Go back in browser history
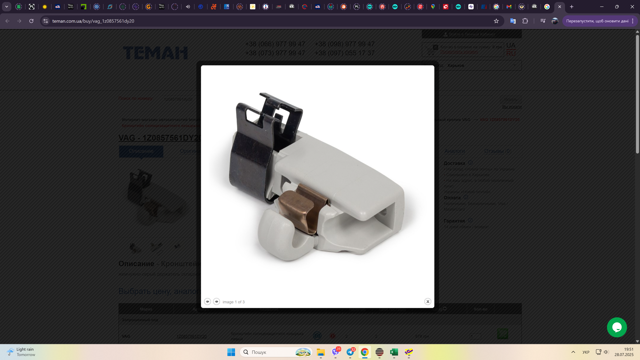640x360 pixels. click(x=7, y=21)
